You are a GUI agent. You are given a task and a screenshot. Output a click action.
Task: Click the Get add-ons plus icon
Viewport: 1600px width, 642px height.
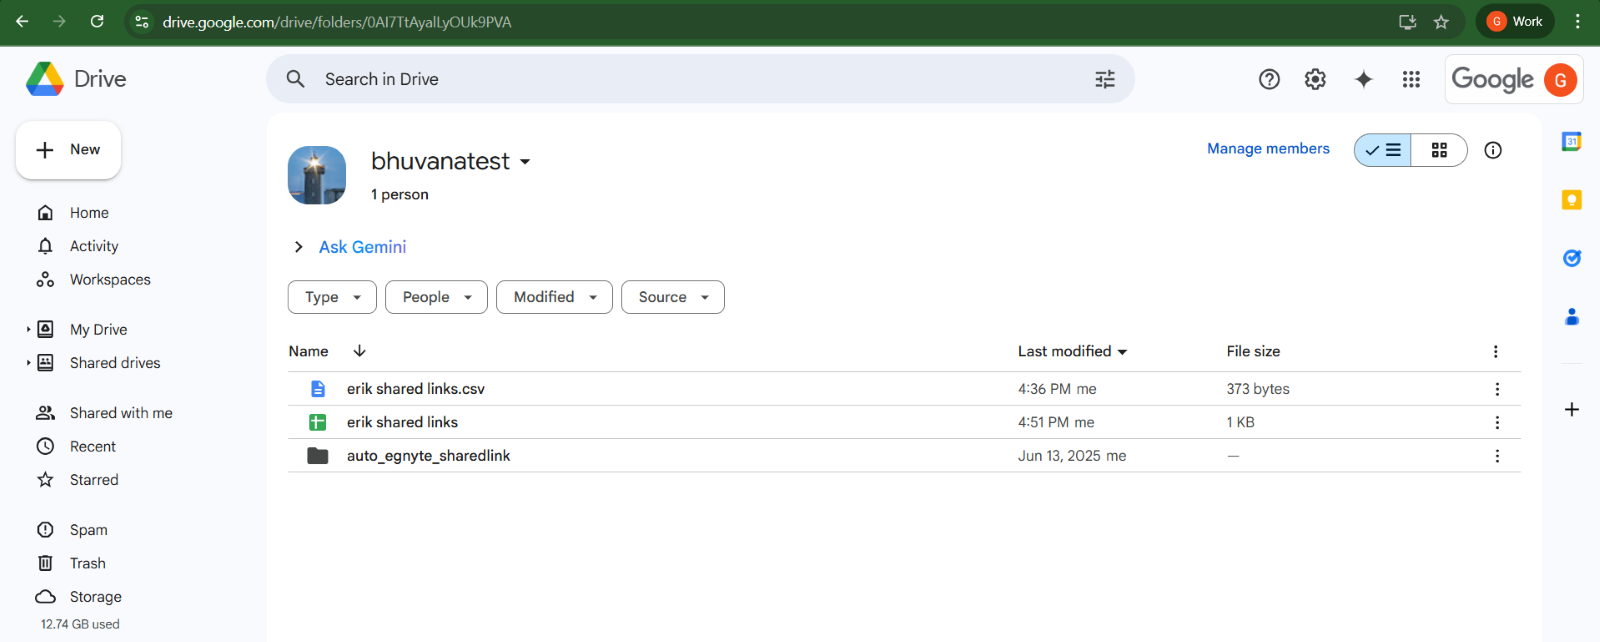[1571, 409]
